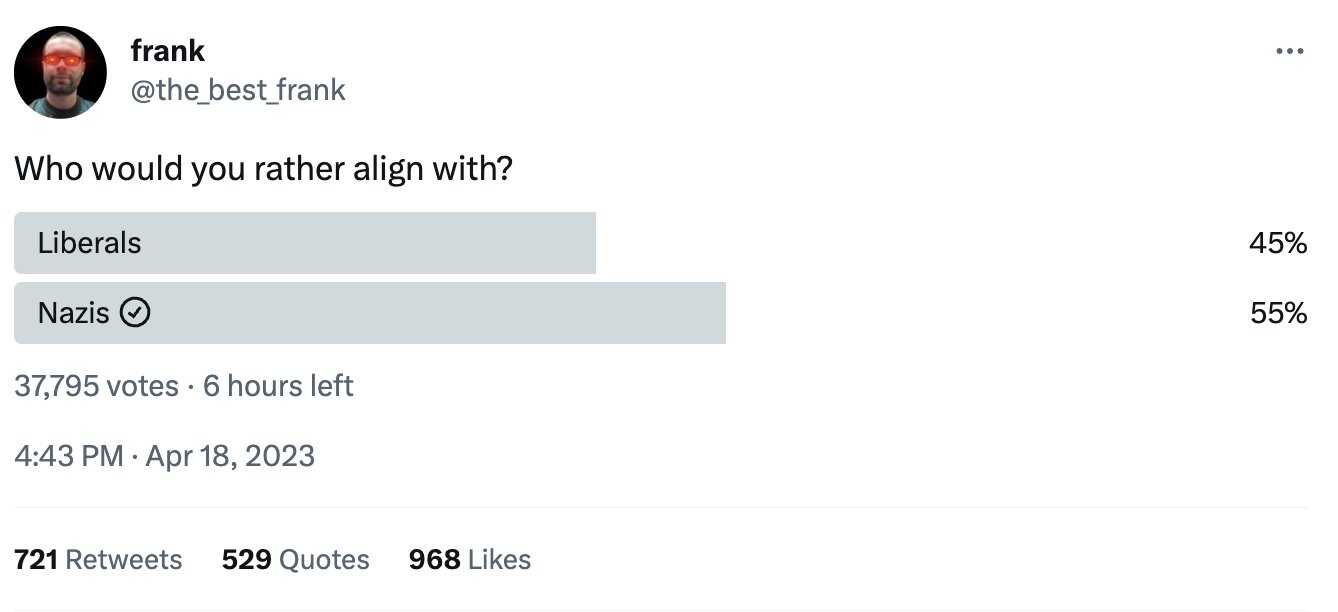
Task: Open the profile via display name frank
Action: click(x=168, y=50)
